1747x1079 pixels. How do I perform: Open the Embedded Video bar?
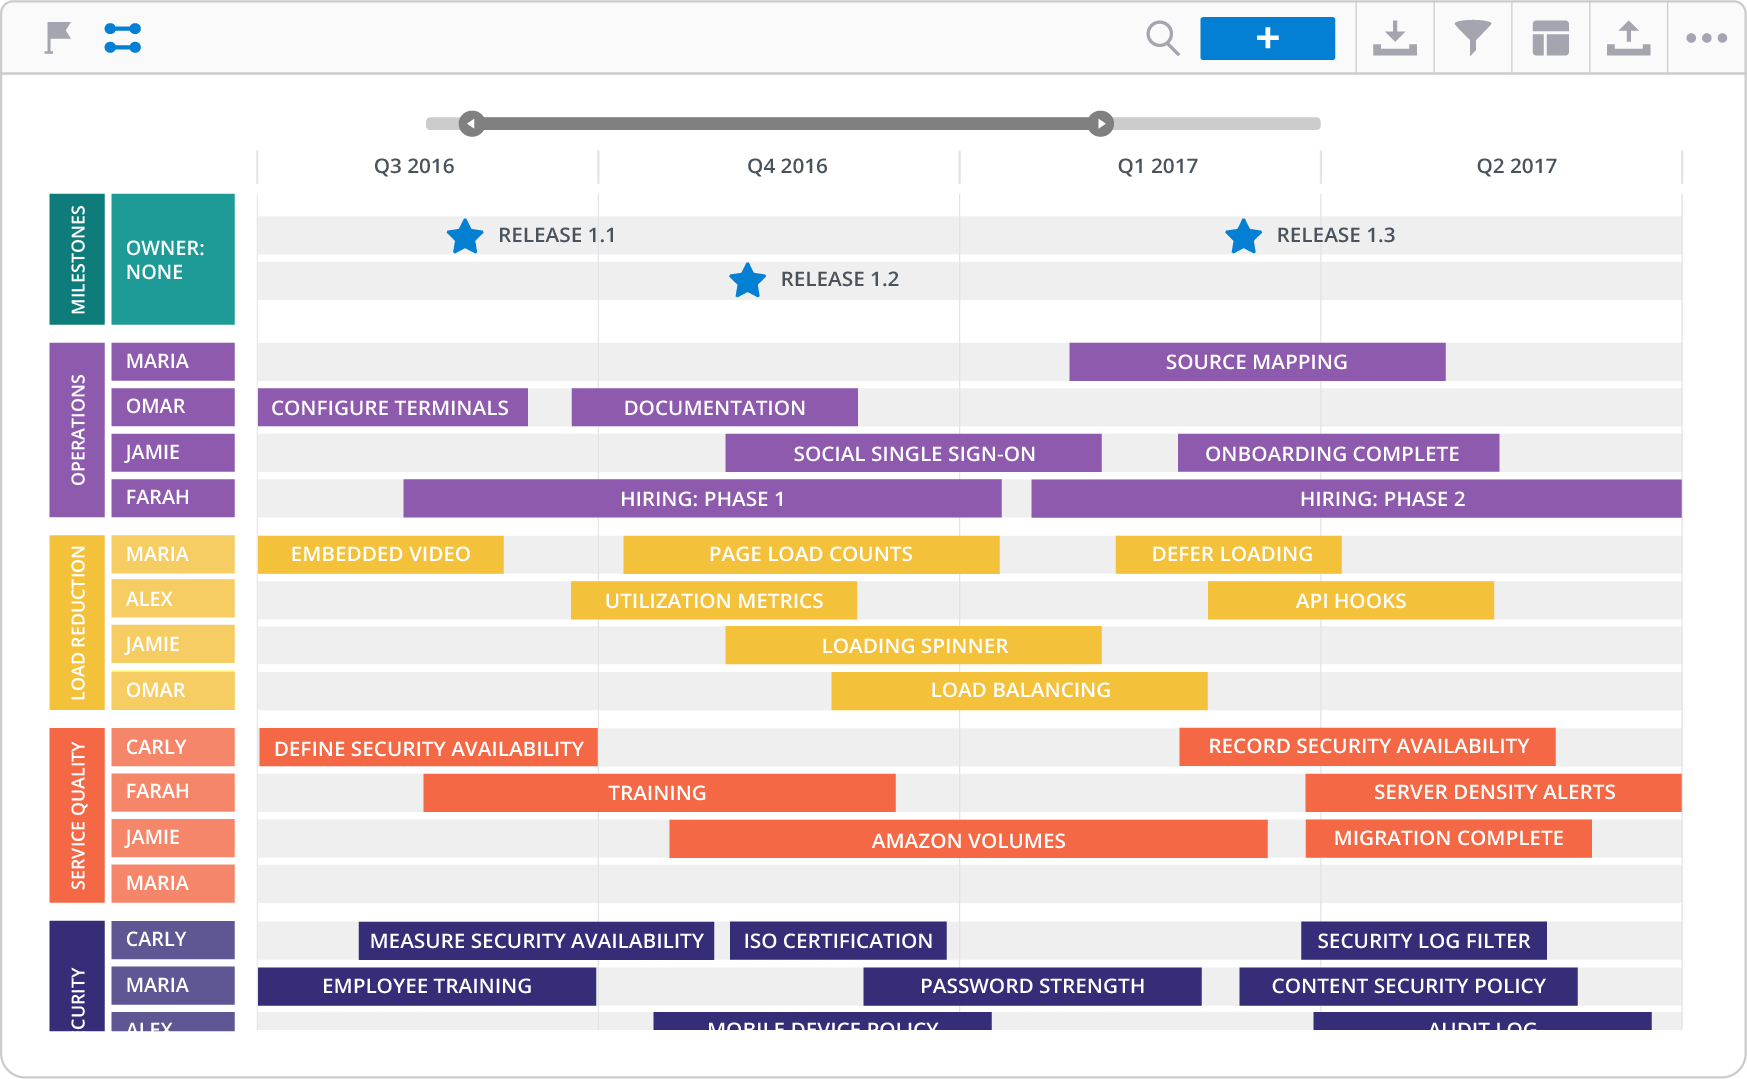click(380, 554)
